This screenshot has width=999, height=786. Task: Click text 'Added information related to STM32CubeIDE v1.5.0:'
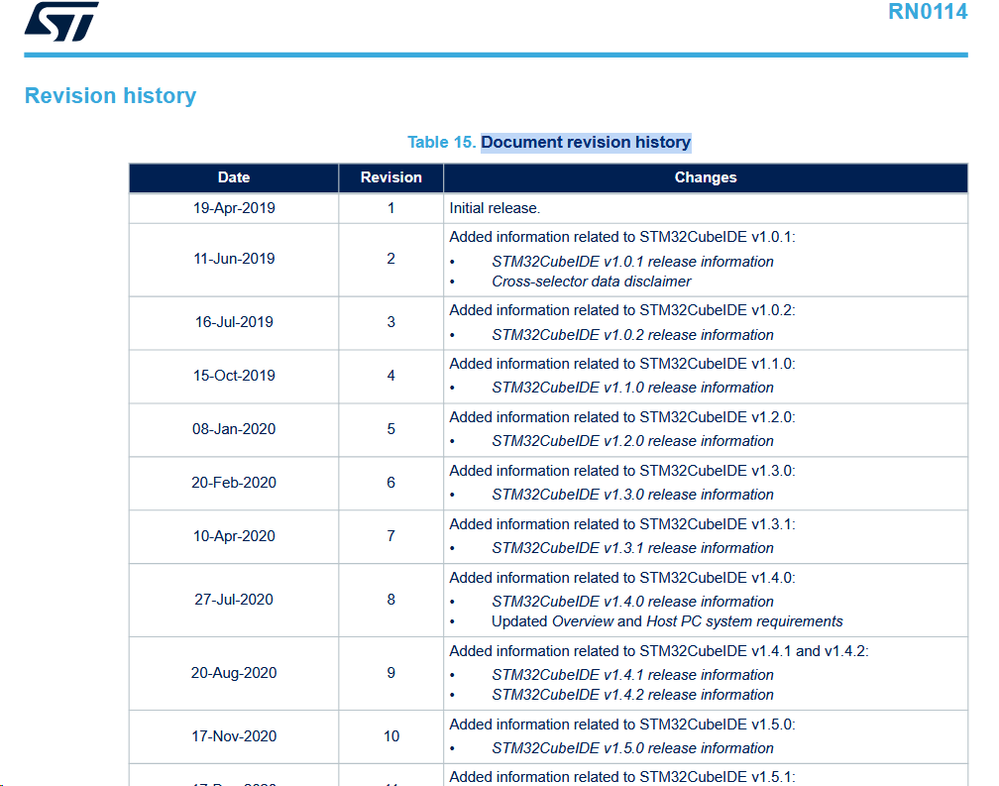coord(622,724)
